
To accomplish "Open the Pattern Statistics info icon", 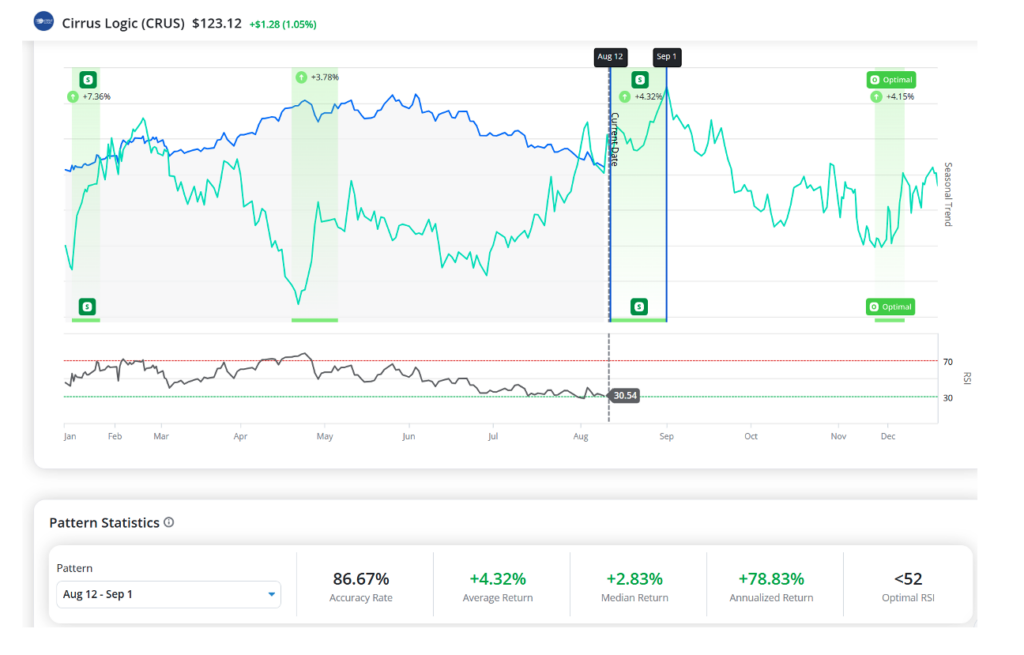I will (x=169, y=522).
